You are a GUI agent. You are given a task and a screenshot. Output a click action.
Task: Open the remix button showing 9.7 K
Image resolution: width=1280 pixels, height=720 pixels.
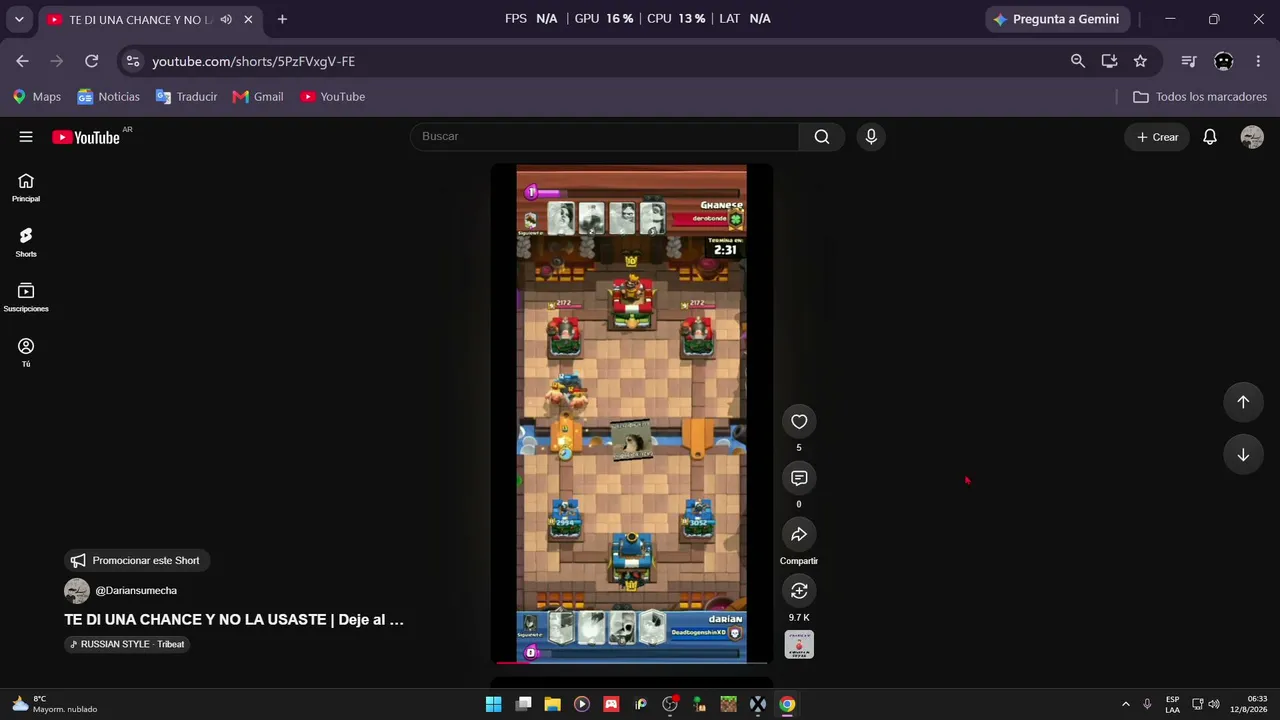click(799, 591)
